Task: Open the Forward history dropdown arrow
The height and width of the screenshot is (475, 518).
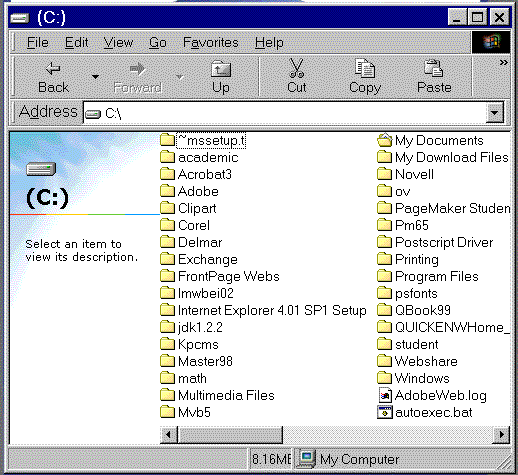Action: pos(180,77)
